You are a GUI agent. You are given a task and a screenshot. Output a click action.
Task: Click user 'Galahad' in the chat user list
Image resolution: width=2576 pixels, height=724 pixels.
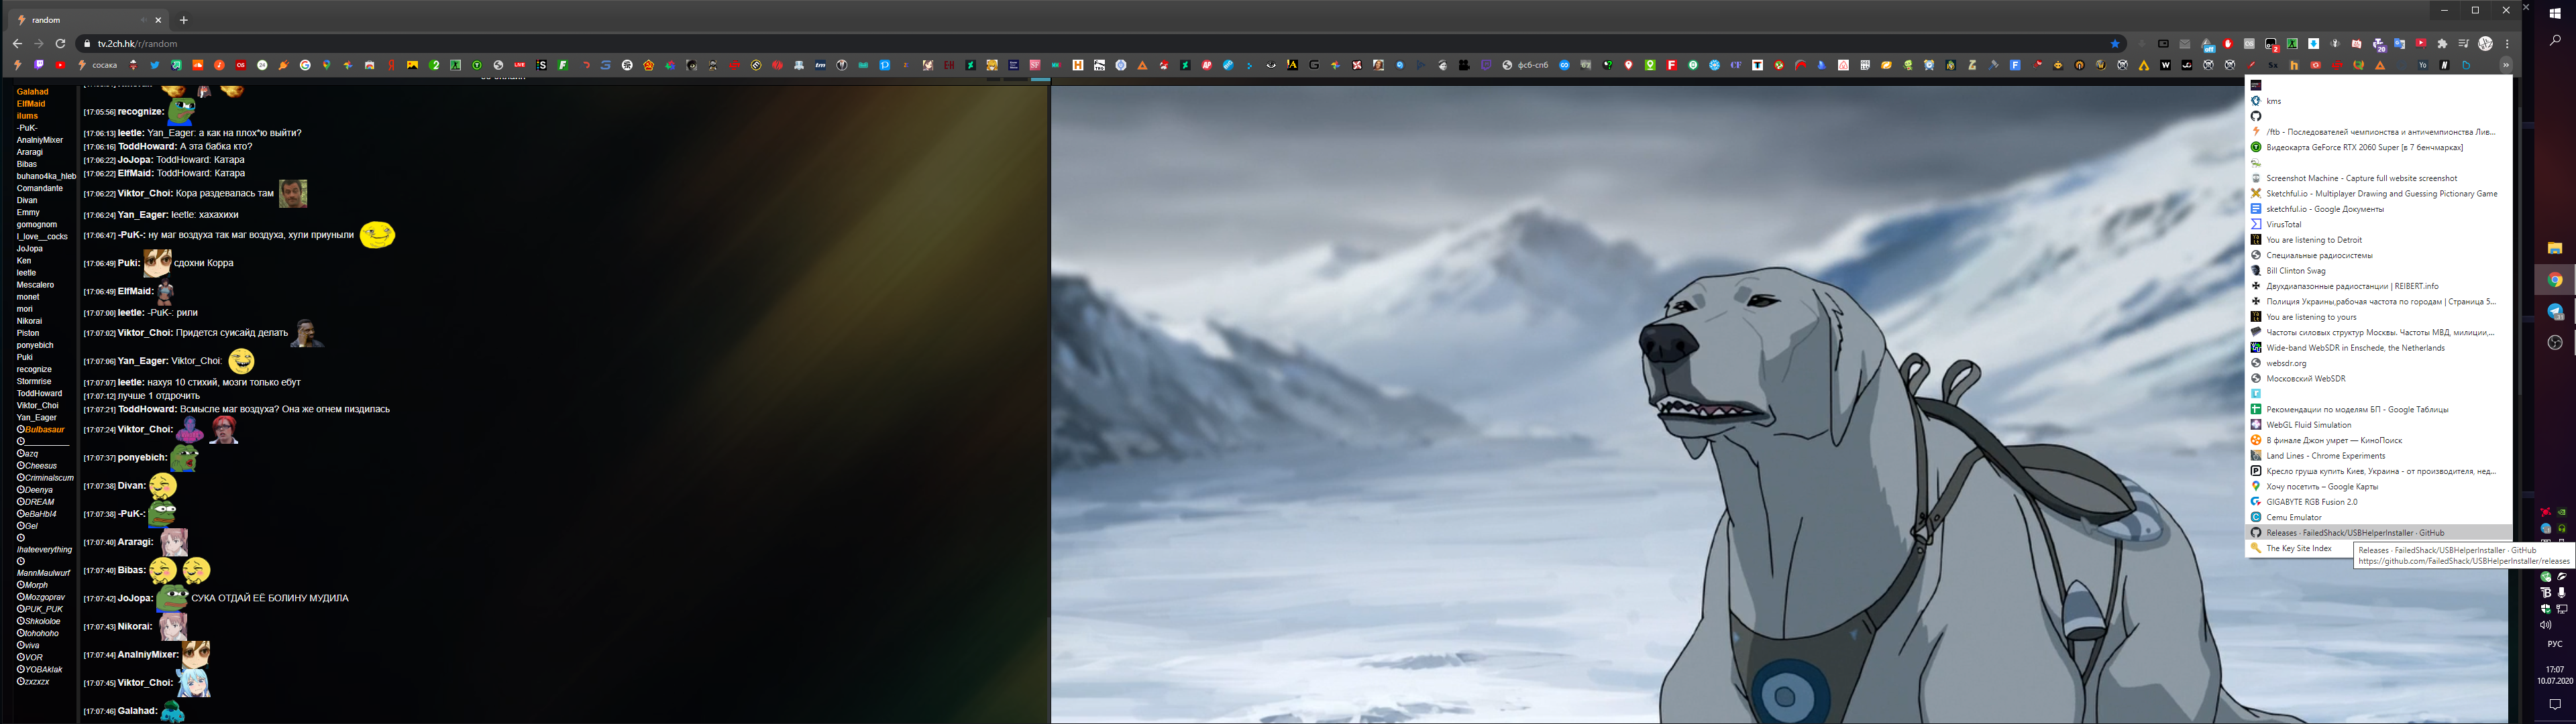[32, 92]
